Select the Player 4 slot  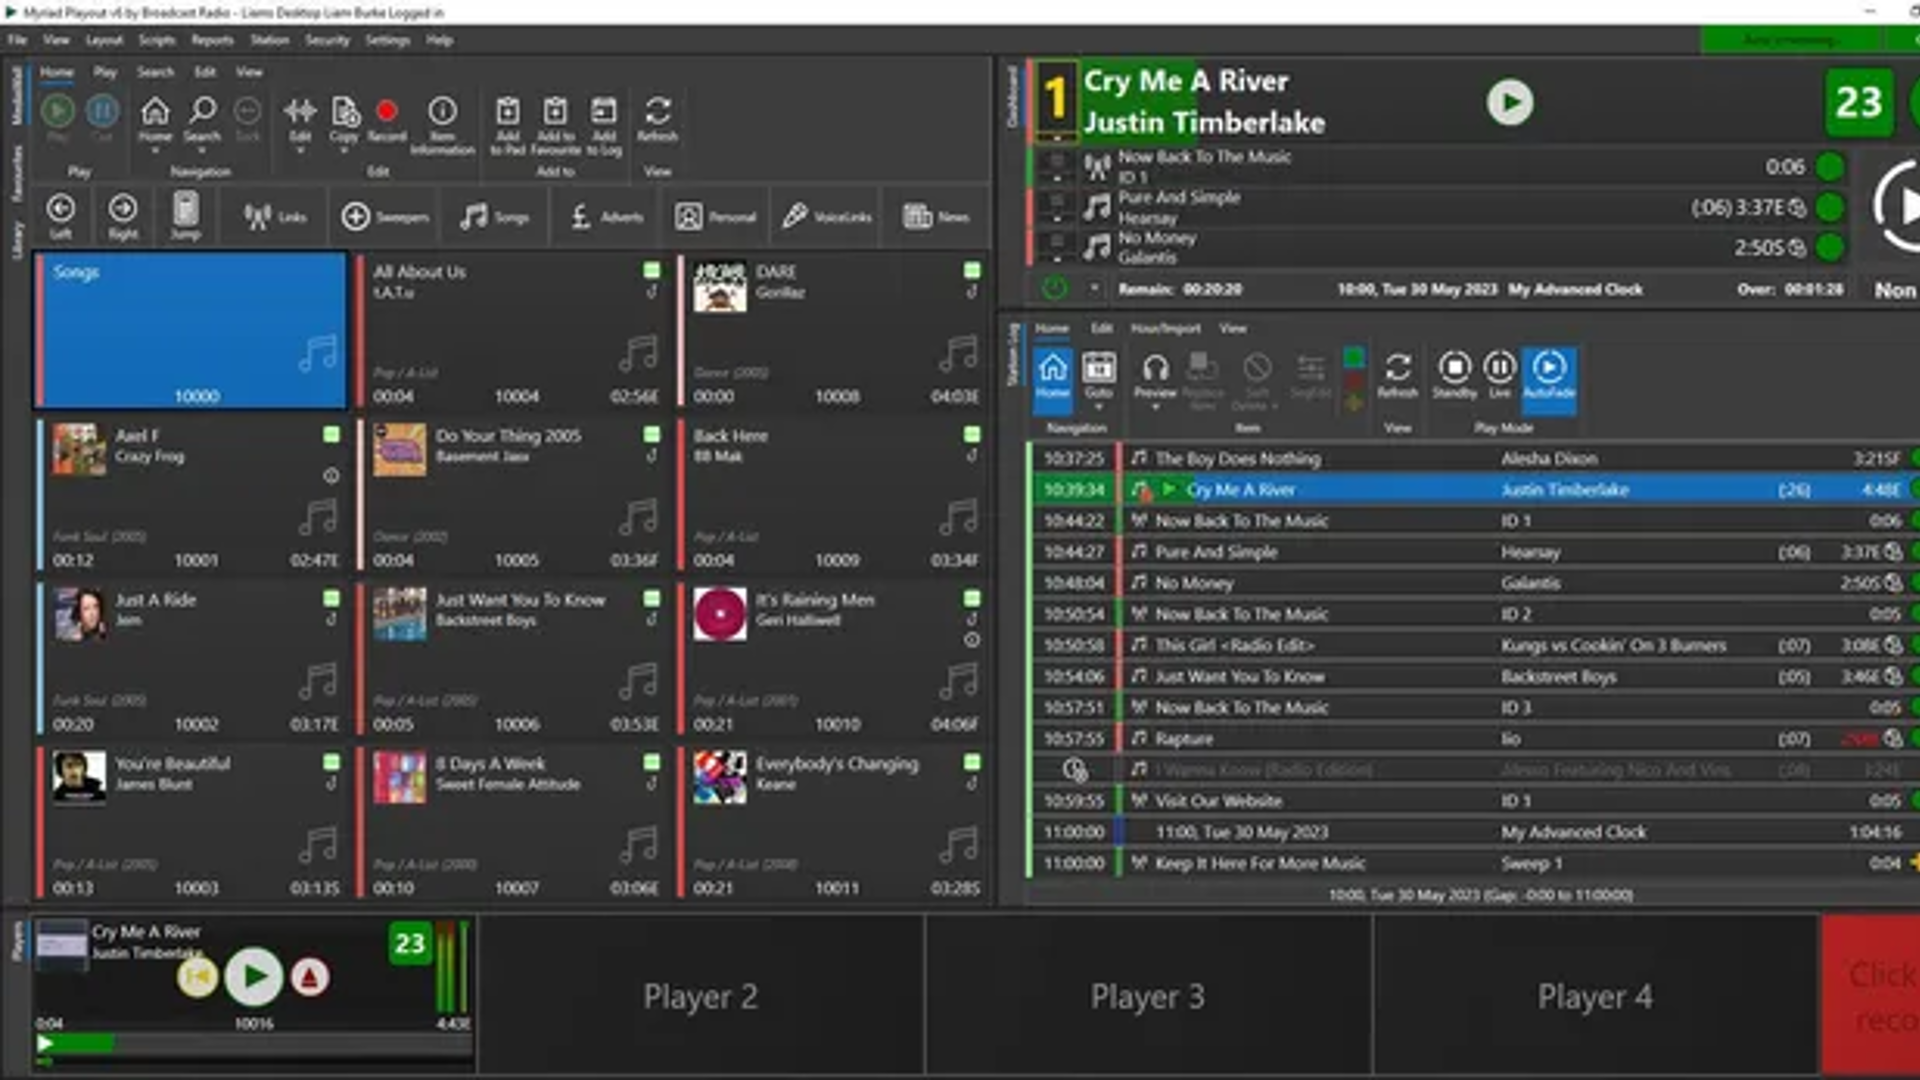point(1595,996)
